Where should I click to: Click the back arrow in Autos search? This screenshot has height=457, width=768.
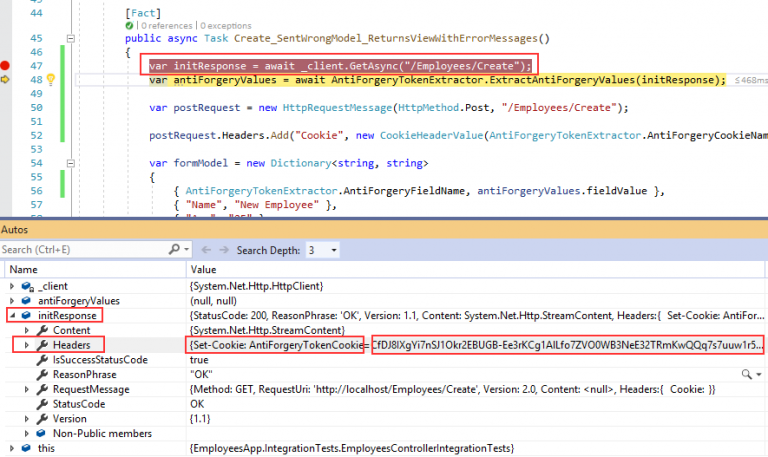click(208, 249)
